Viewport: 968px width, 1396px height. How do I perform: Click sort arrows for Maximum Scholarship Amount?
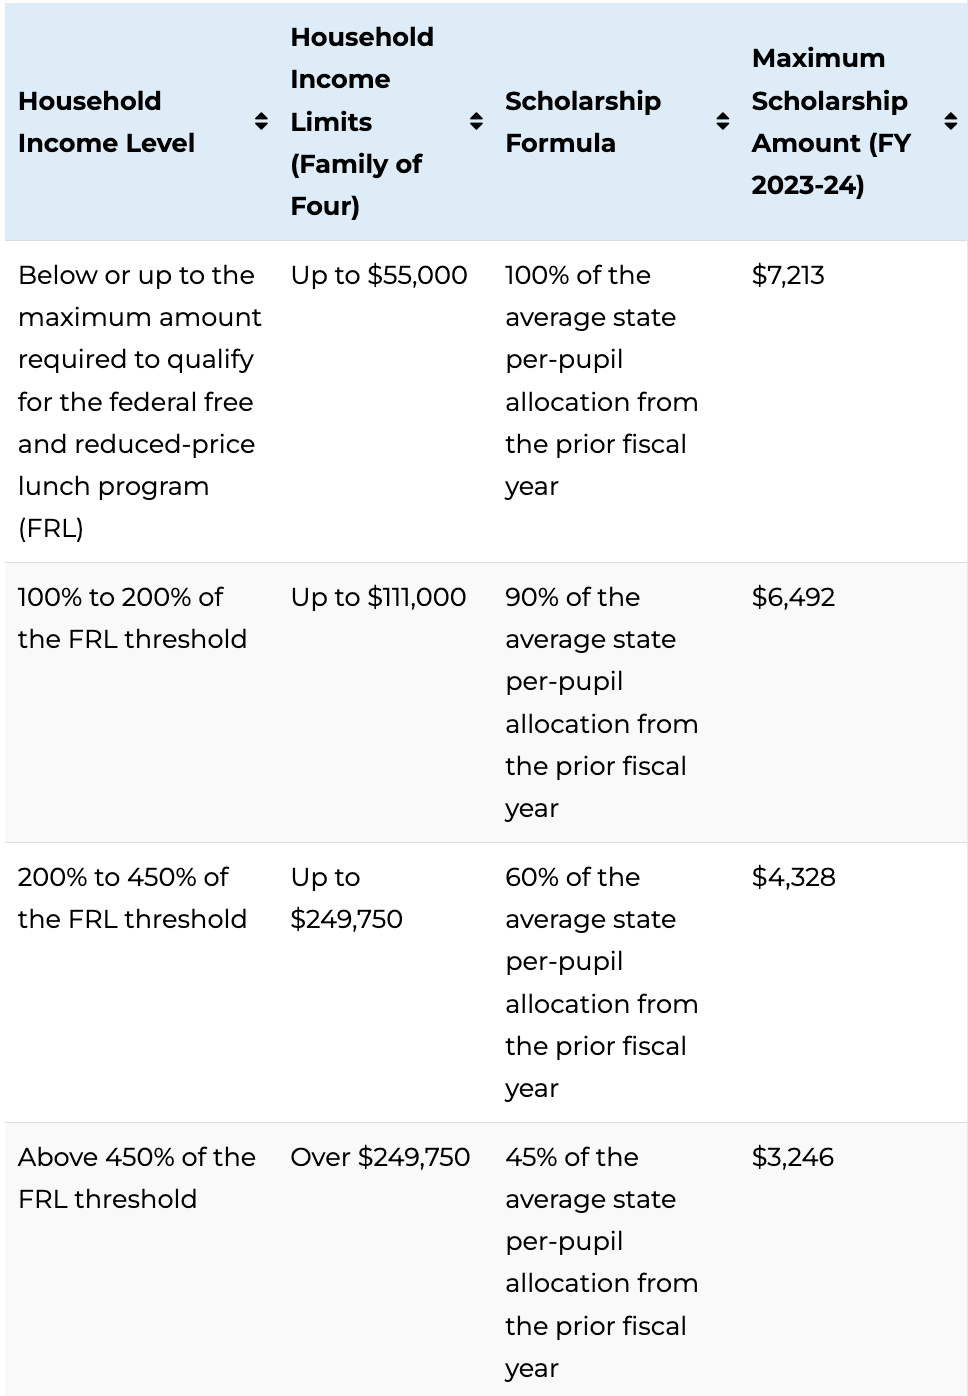(950, 122)
